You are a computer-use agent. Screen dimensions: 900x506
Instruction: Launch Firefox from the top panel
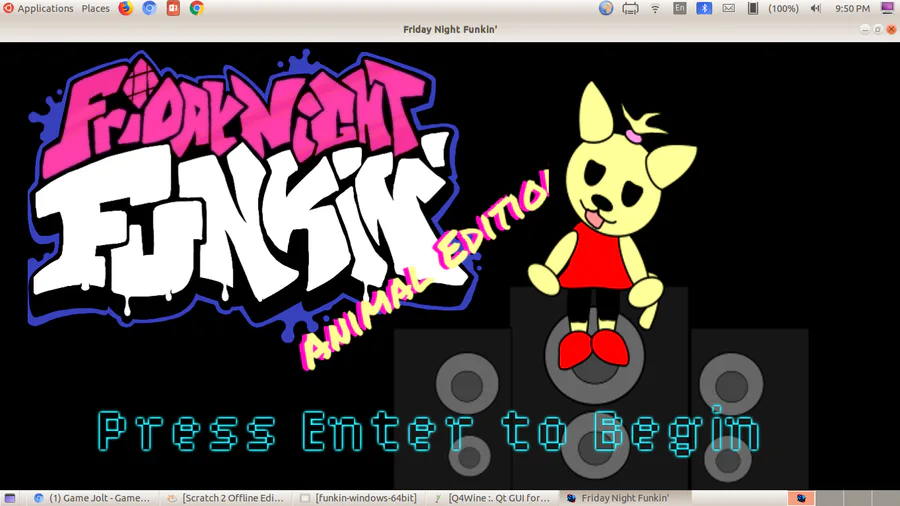pyautogui.click(x=125, y=8)
